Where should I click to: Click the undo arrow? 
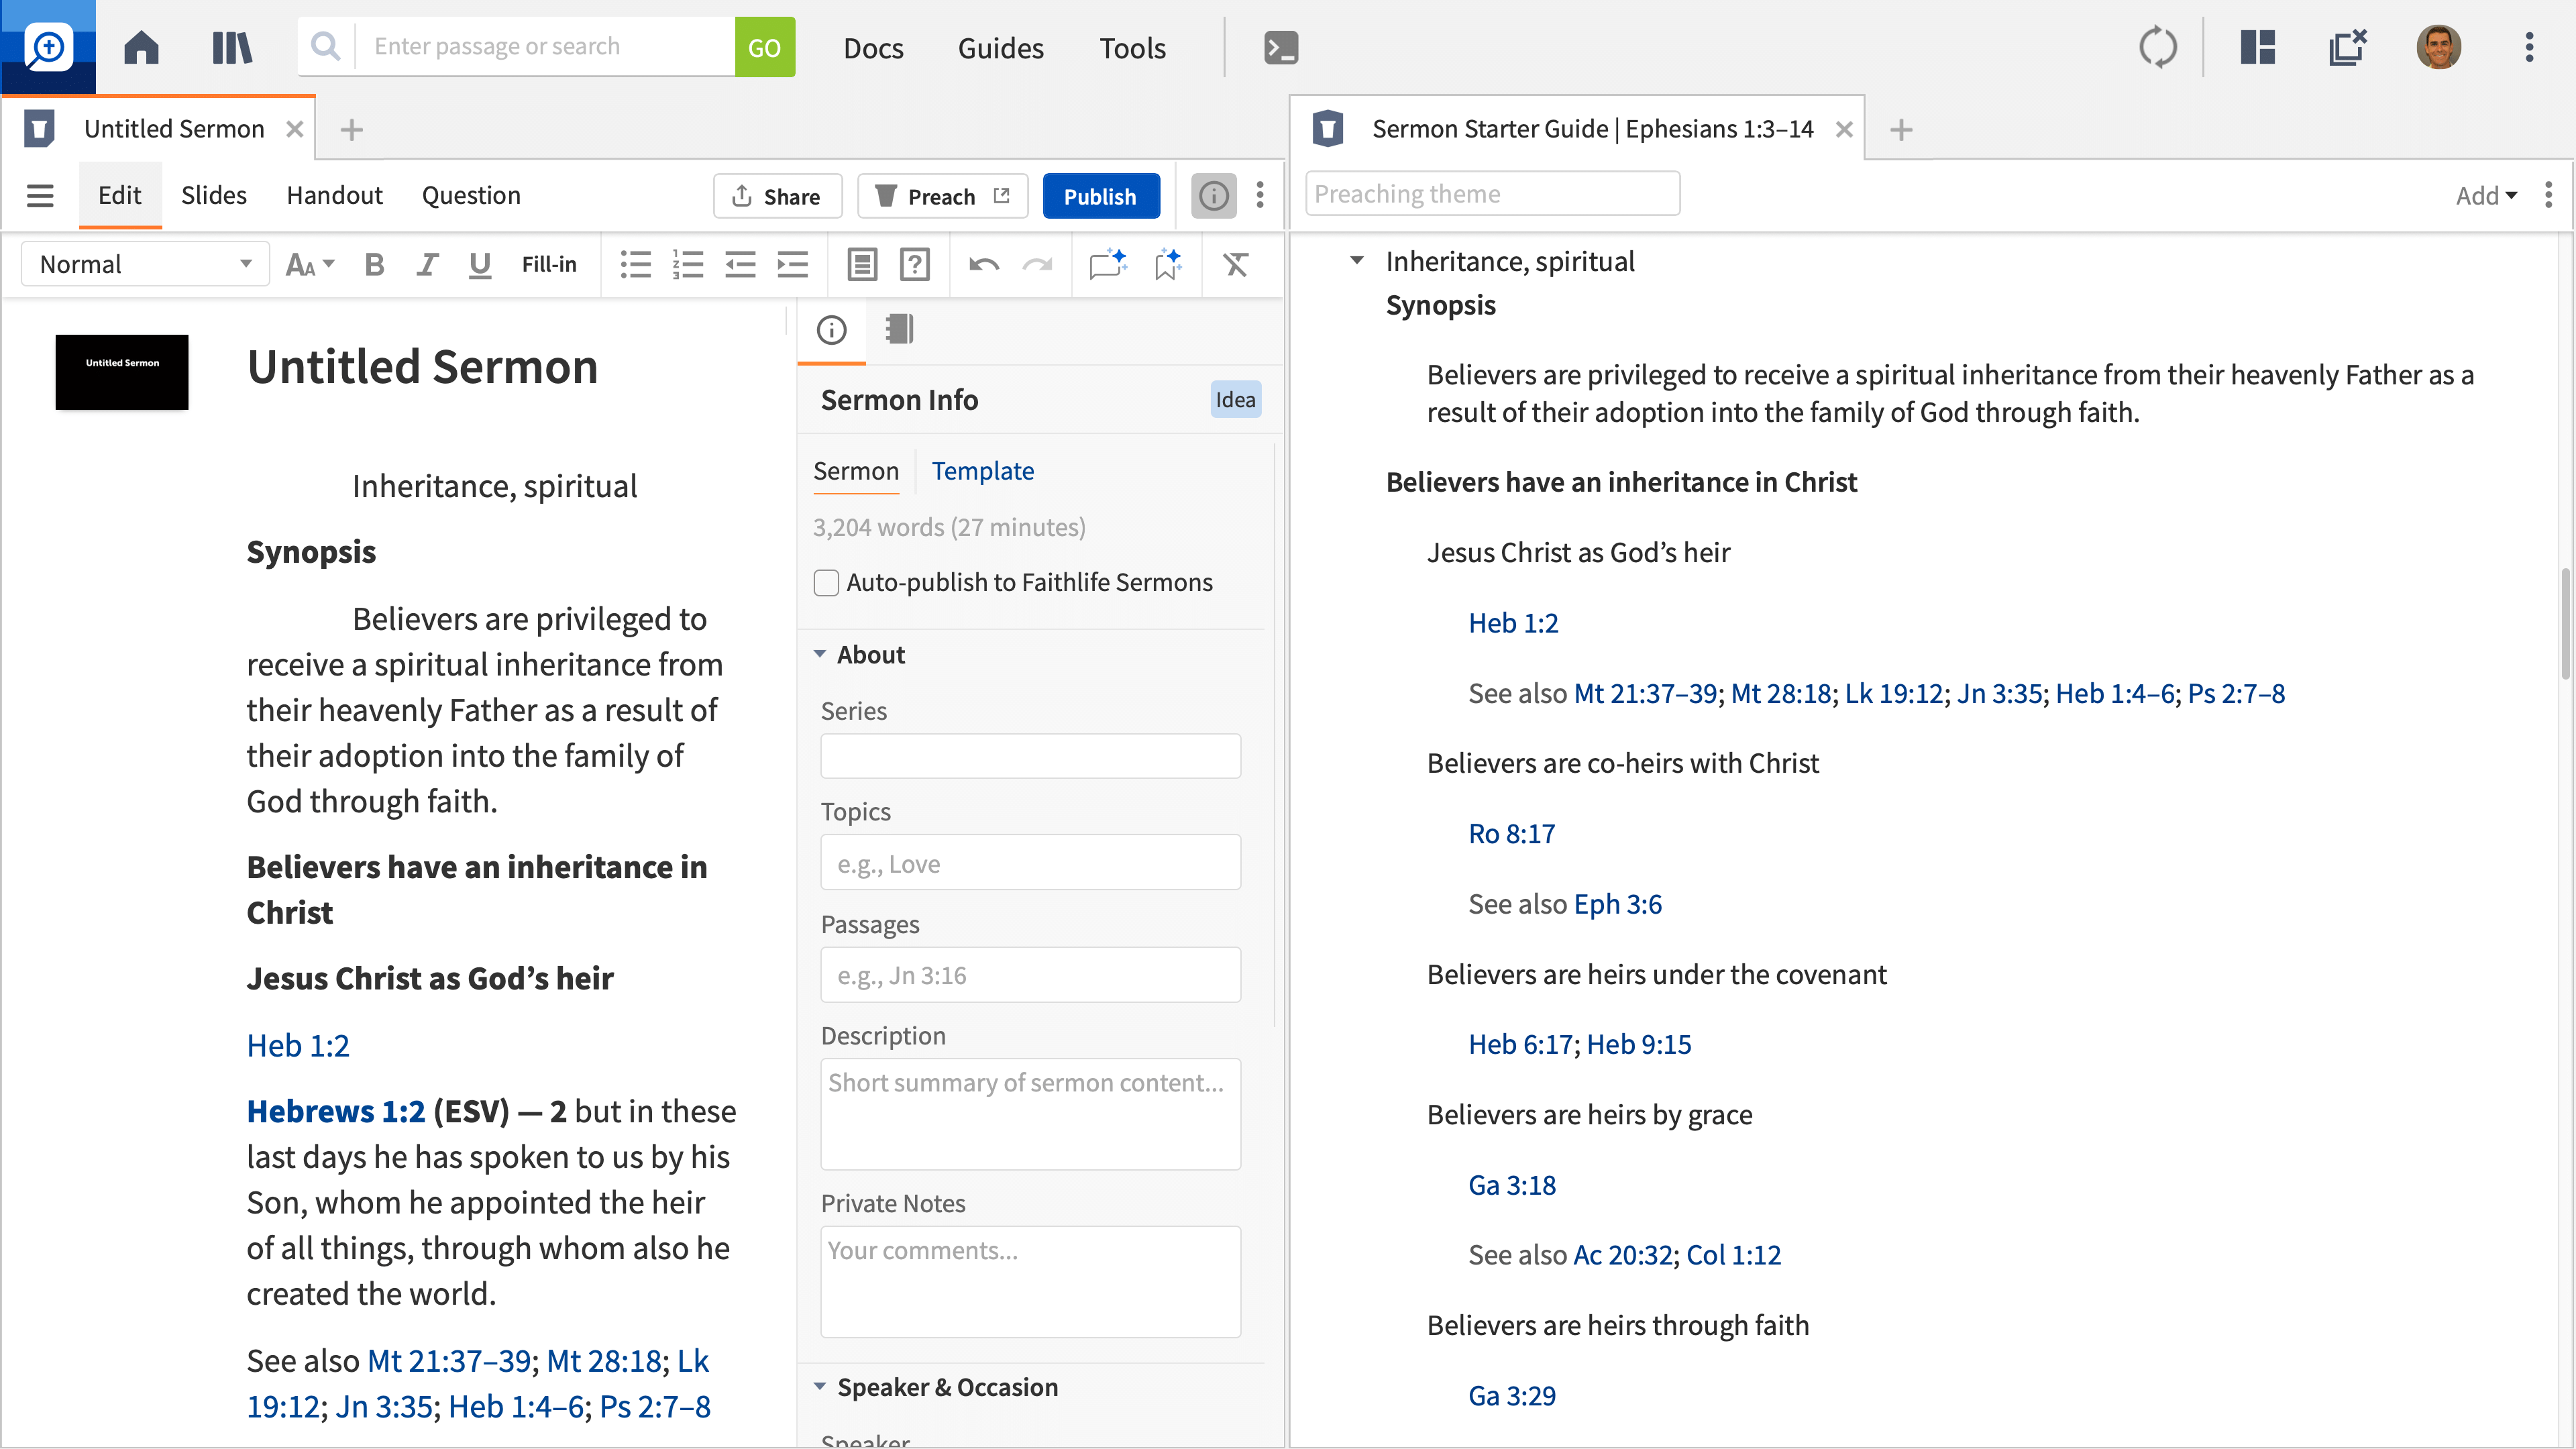click(983, 264)
